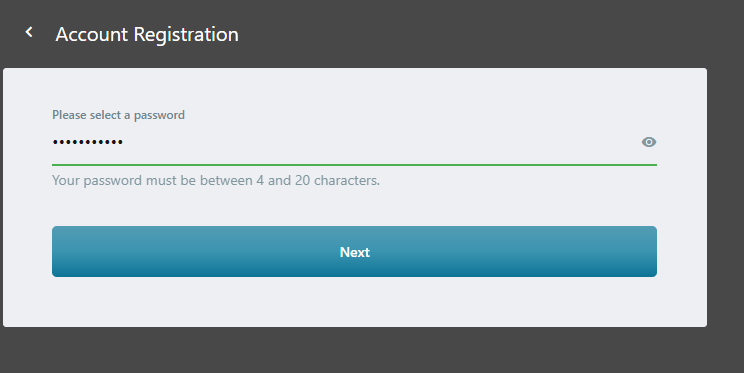The height and width of the screenshot is (373, 744).
Task: Click the Next button
Action: pos(354,252)
